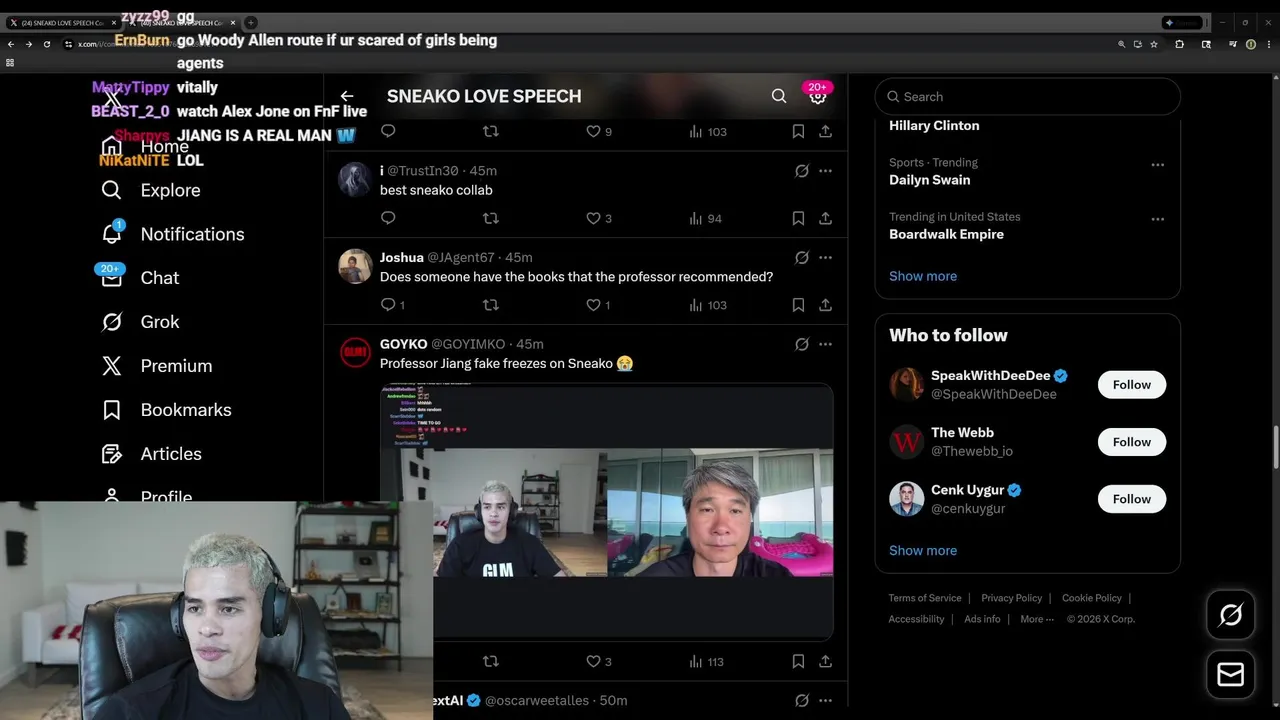Share the 'best sneako collab' post

[x=825, y=218]
